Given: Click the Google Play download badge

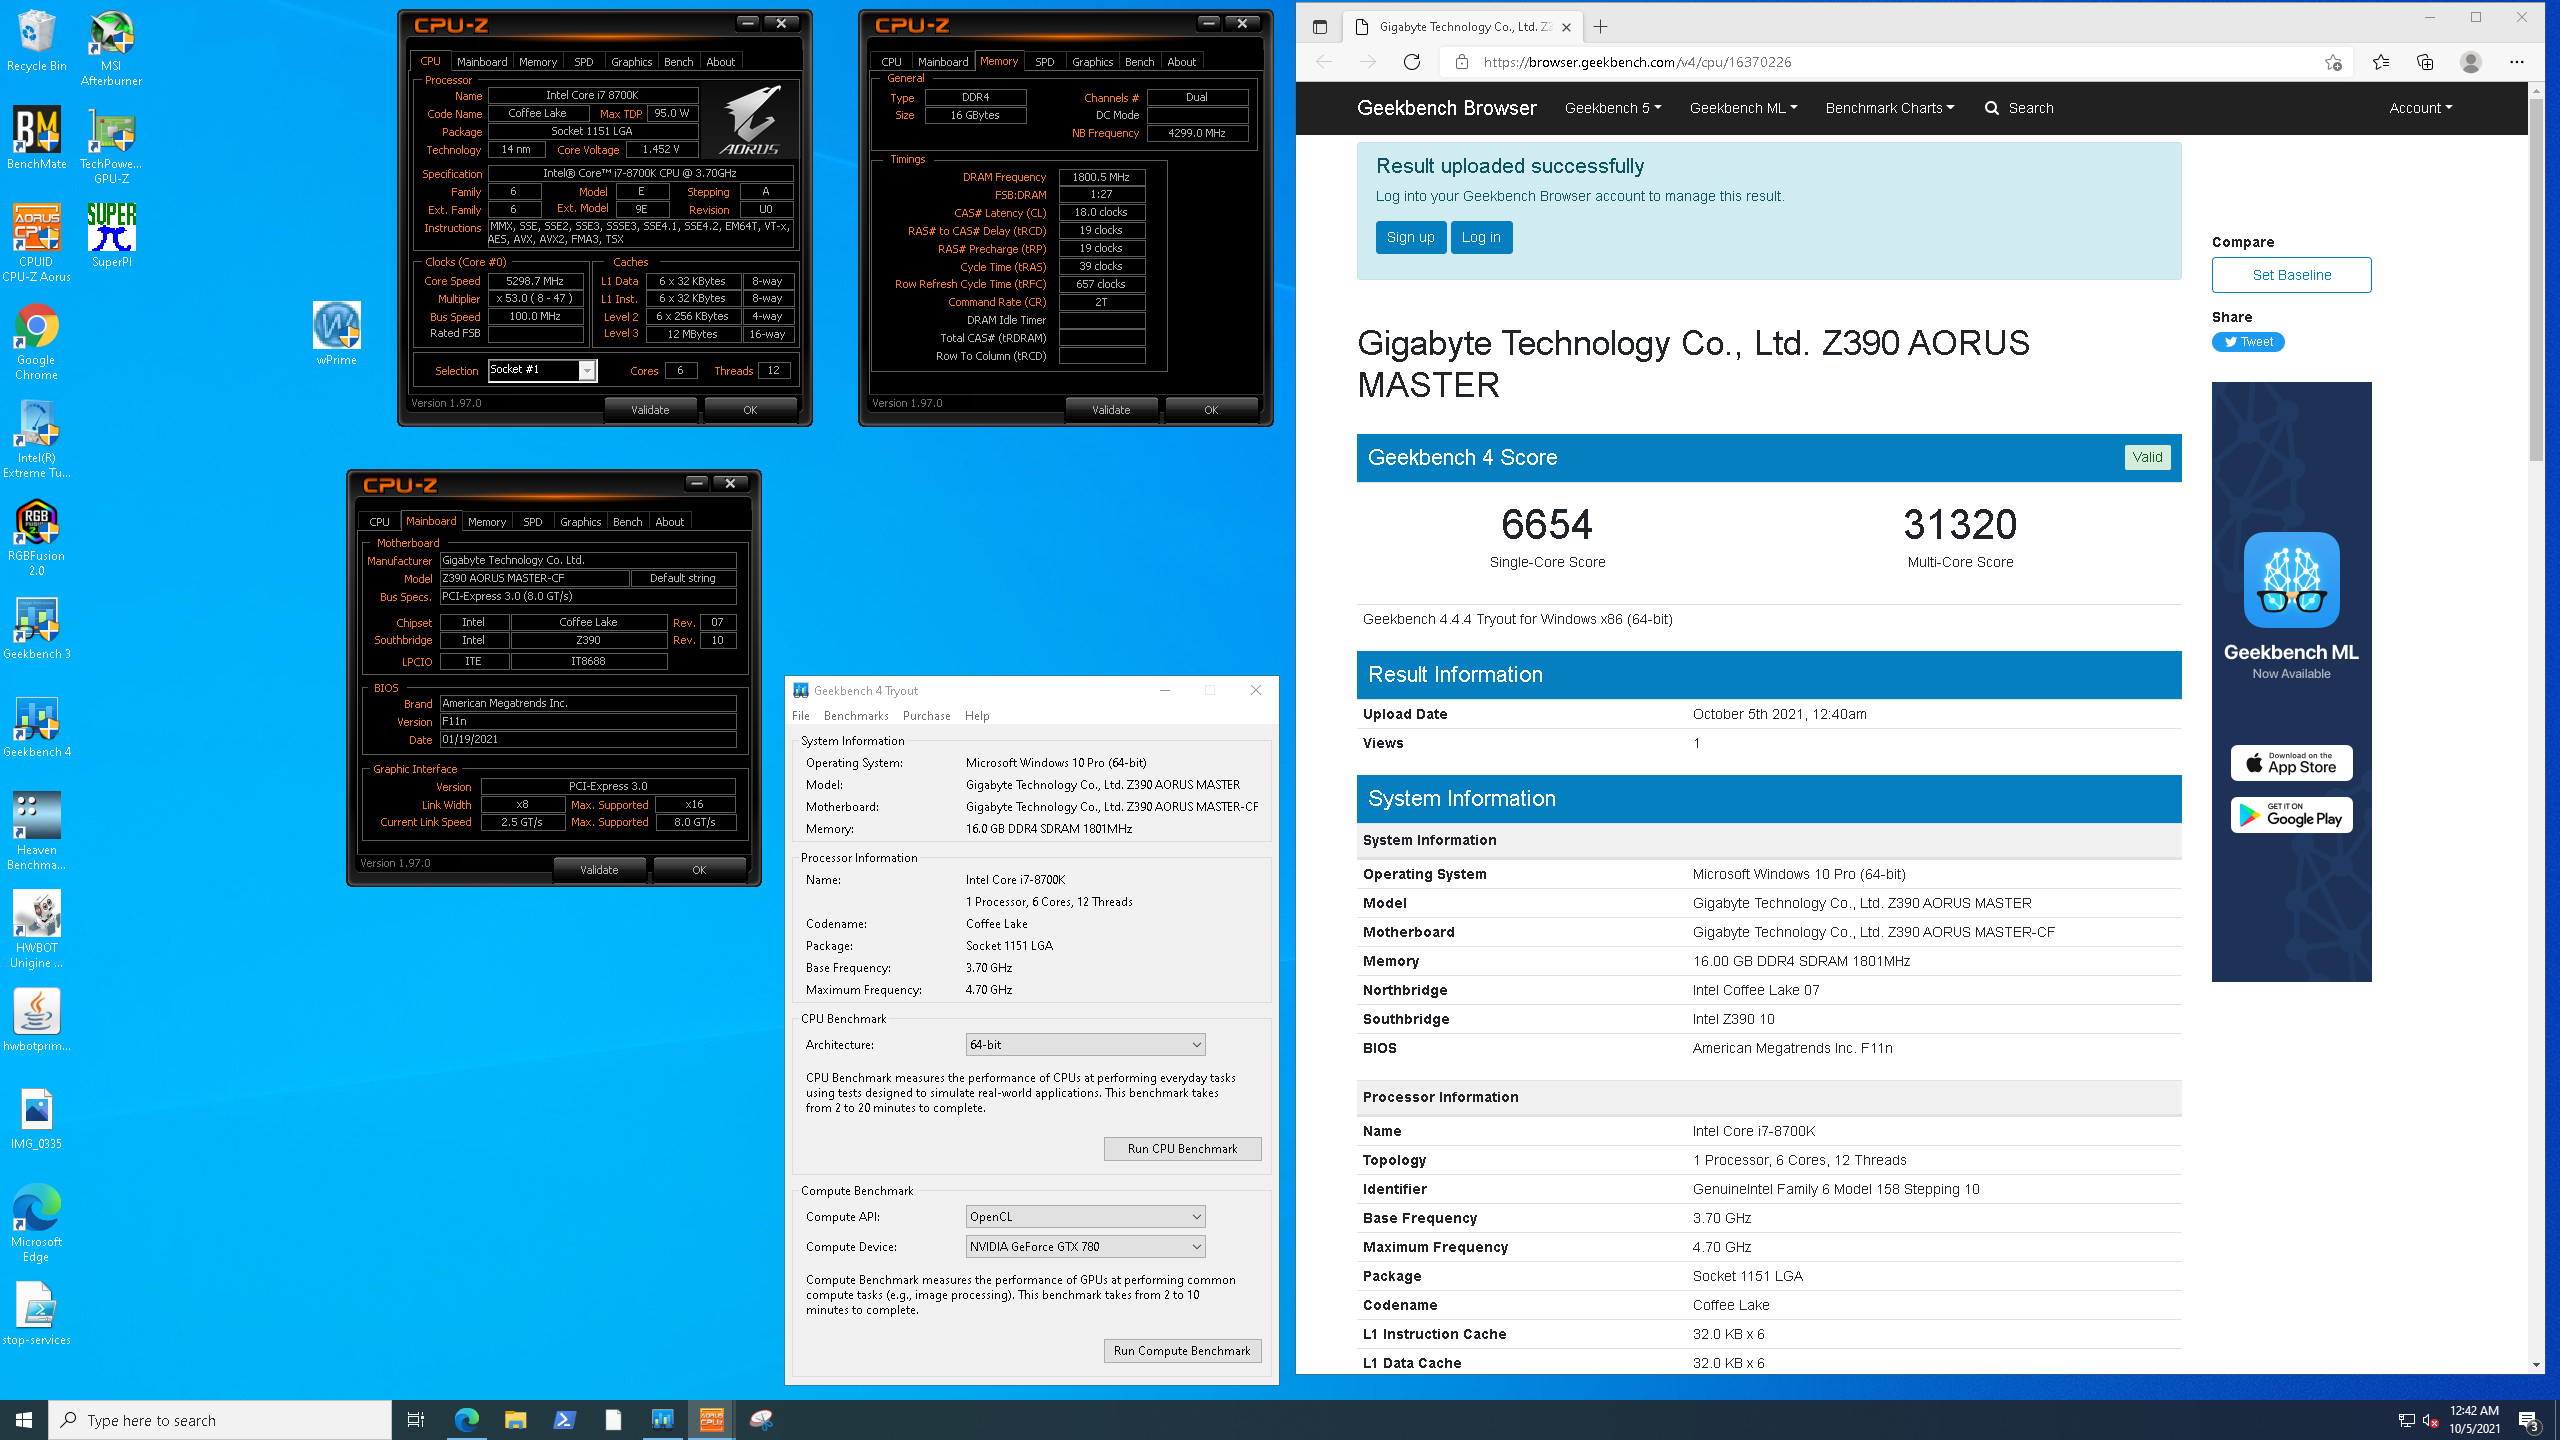Looking at the screenshot, I should point(2291,815).
